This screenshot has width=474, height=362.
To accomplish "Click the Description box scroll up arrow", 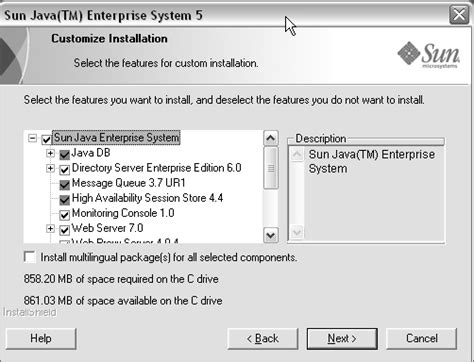I will coord(297,154).
